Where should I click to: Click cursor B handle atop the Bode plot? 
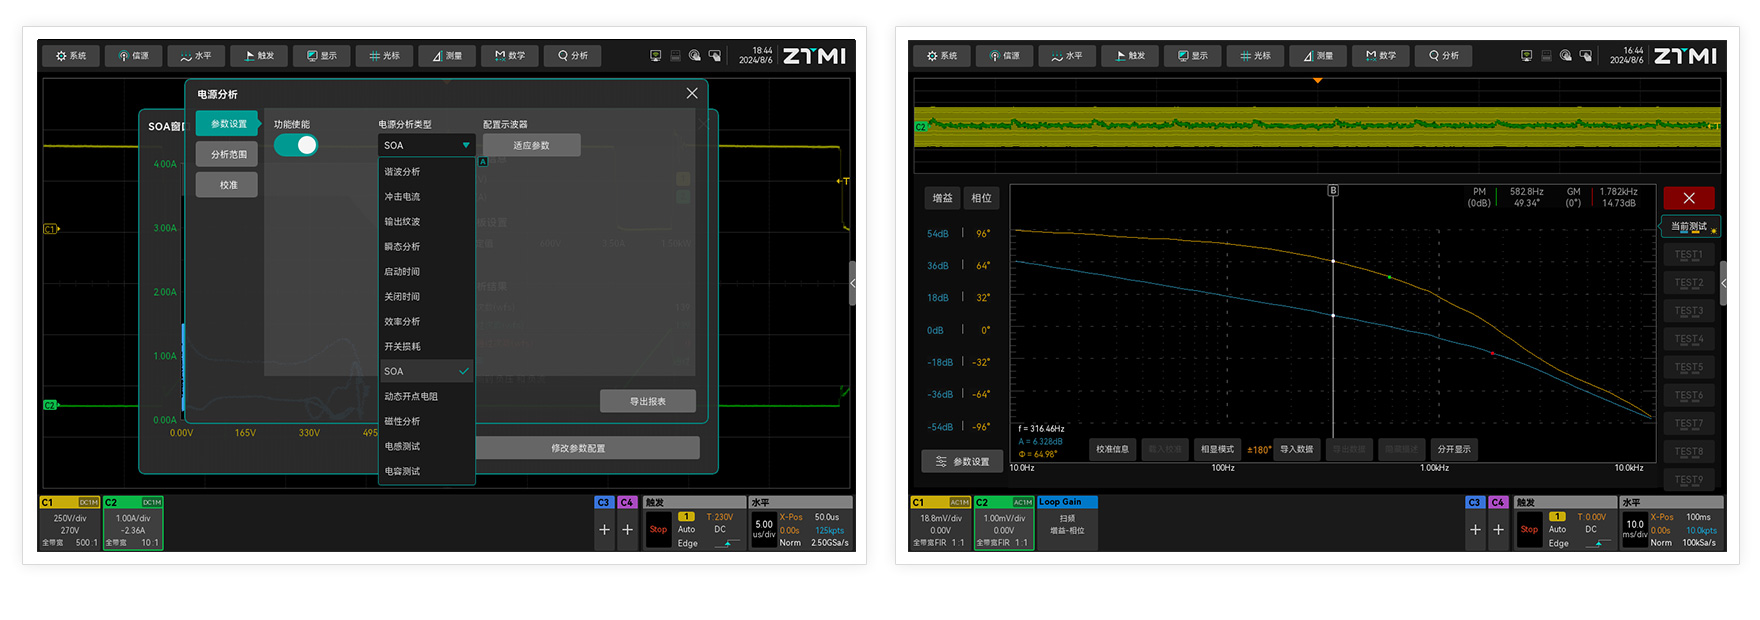tap(1333, 190)
